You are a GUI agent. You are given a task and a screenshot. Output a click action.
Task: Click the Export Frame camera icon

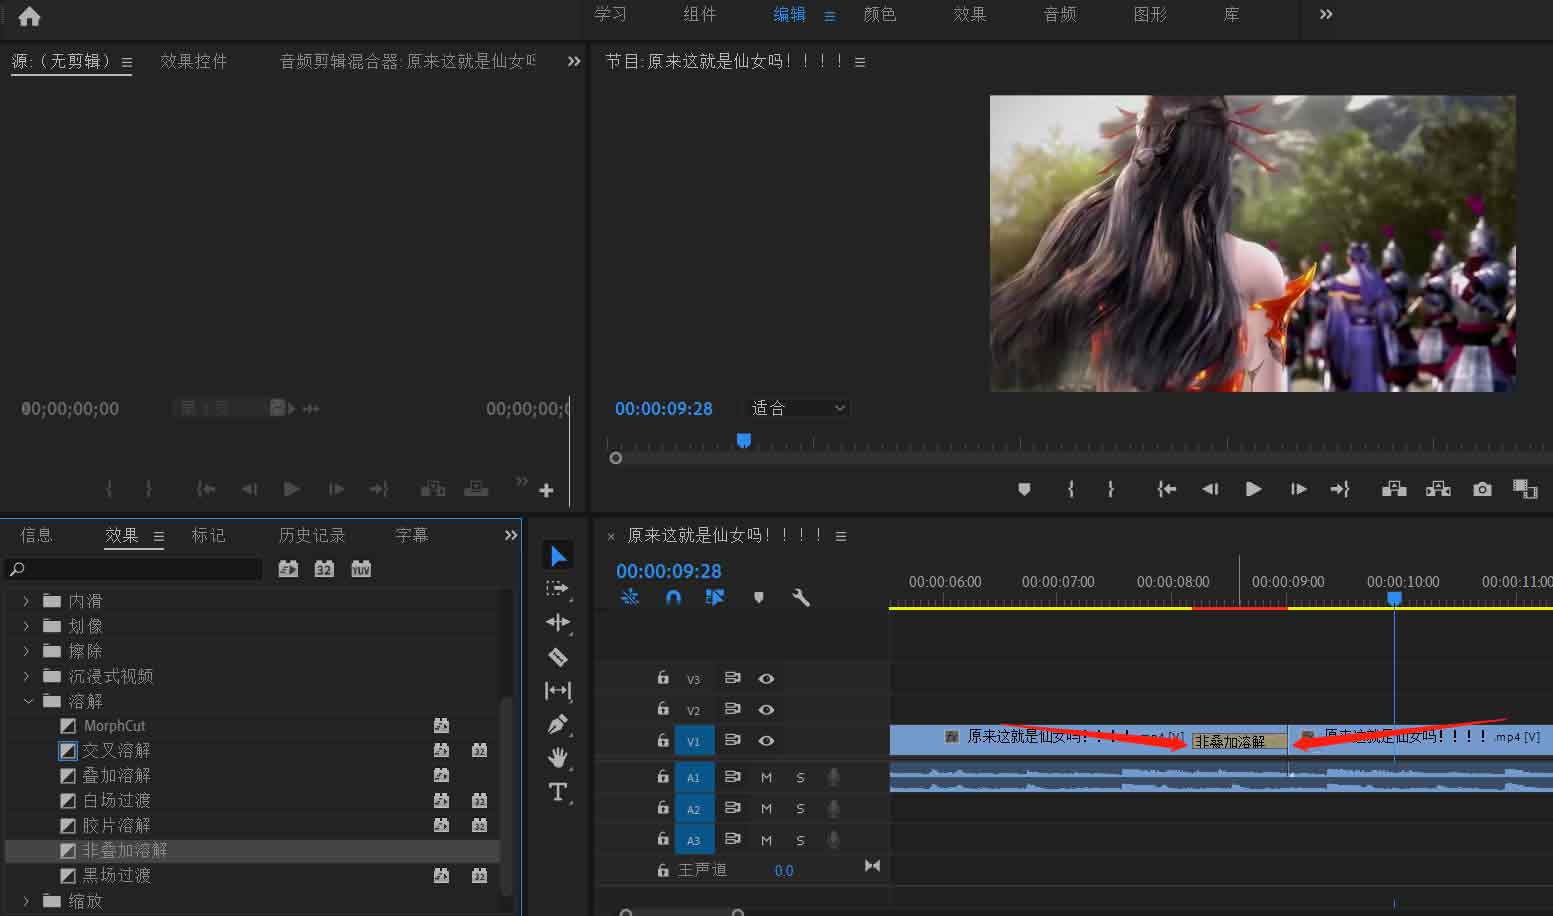(x=1482, y=489)
